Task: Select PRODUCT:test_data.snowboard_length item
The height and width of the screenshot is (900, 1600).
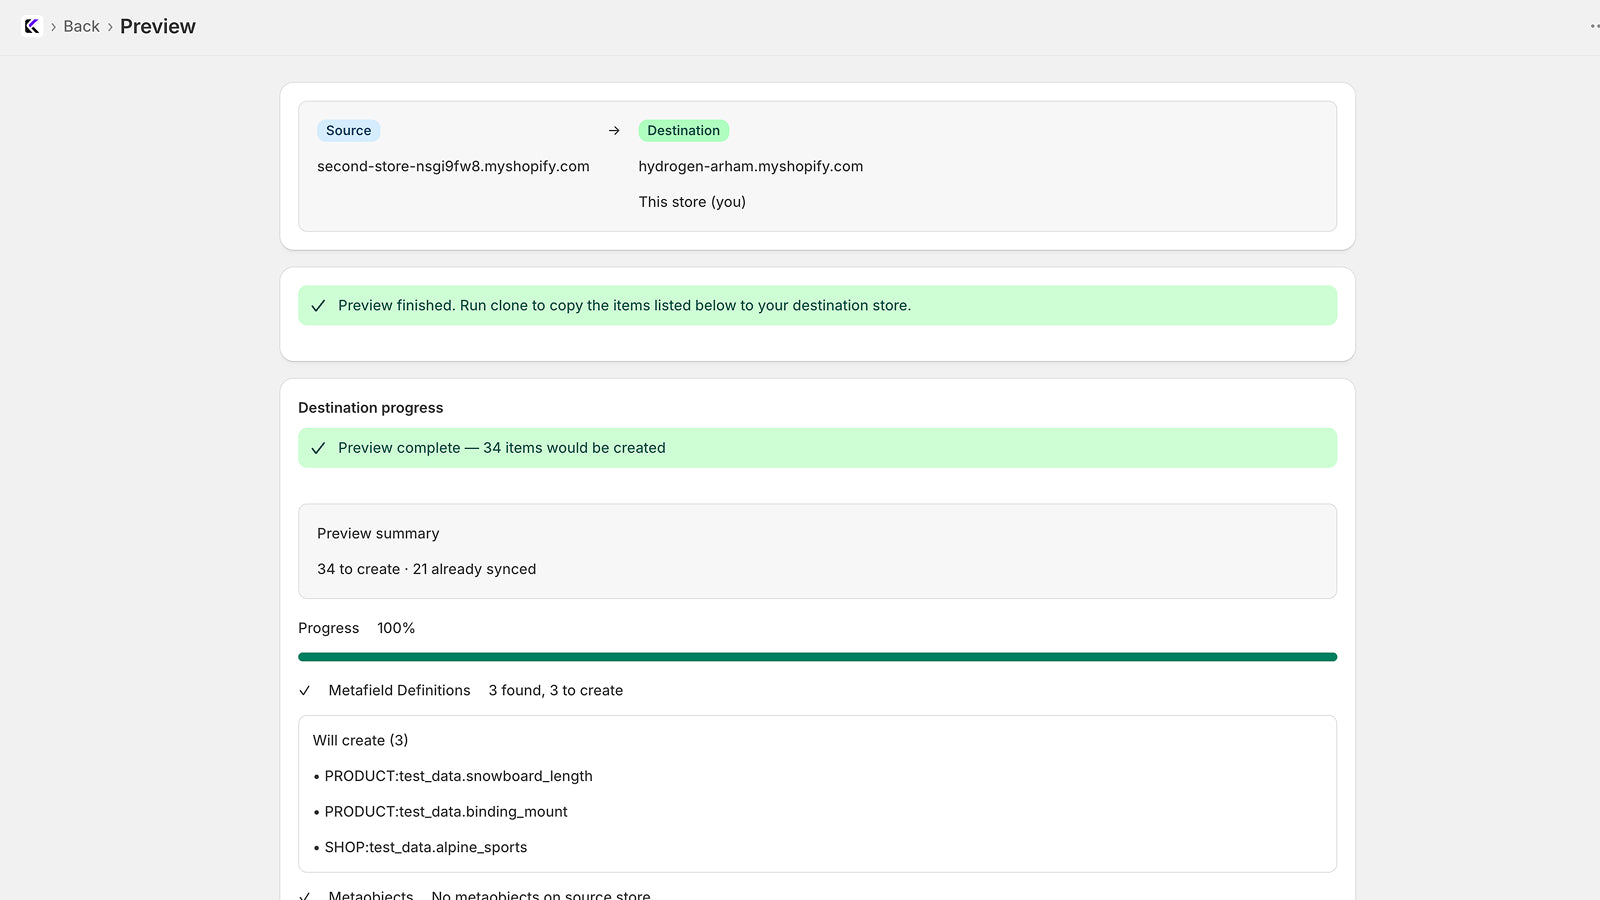Action: pyautogui.click(x=458, y=776)
